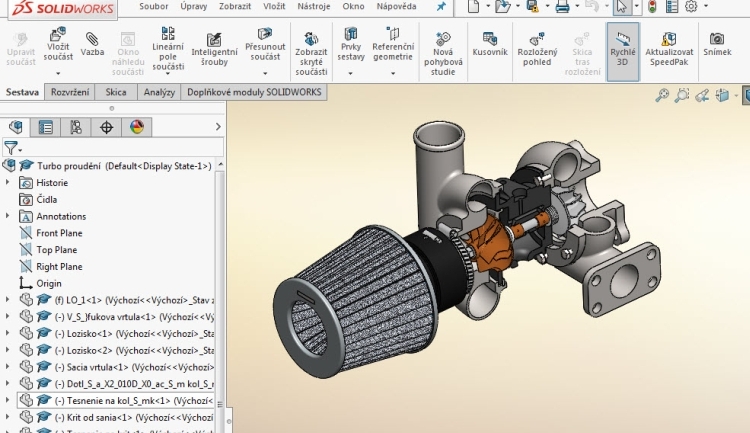Click Zoom to area icon

pyautogui.click(x=682, y=96)
